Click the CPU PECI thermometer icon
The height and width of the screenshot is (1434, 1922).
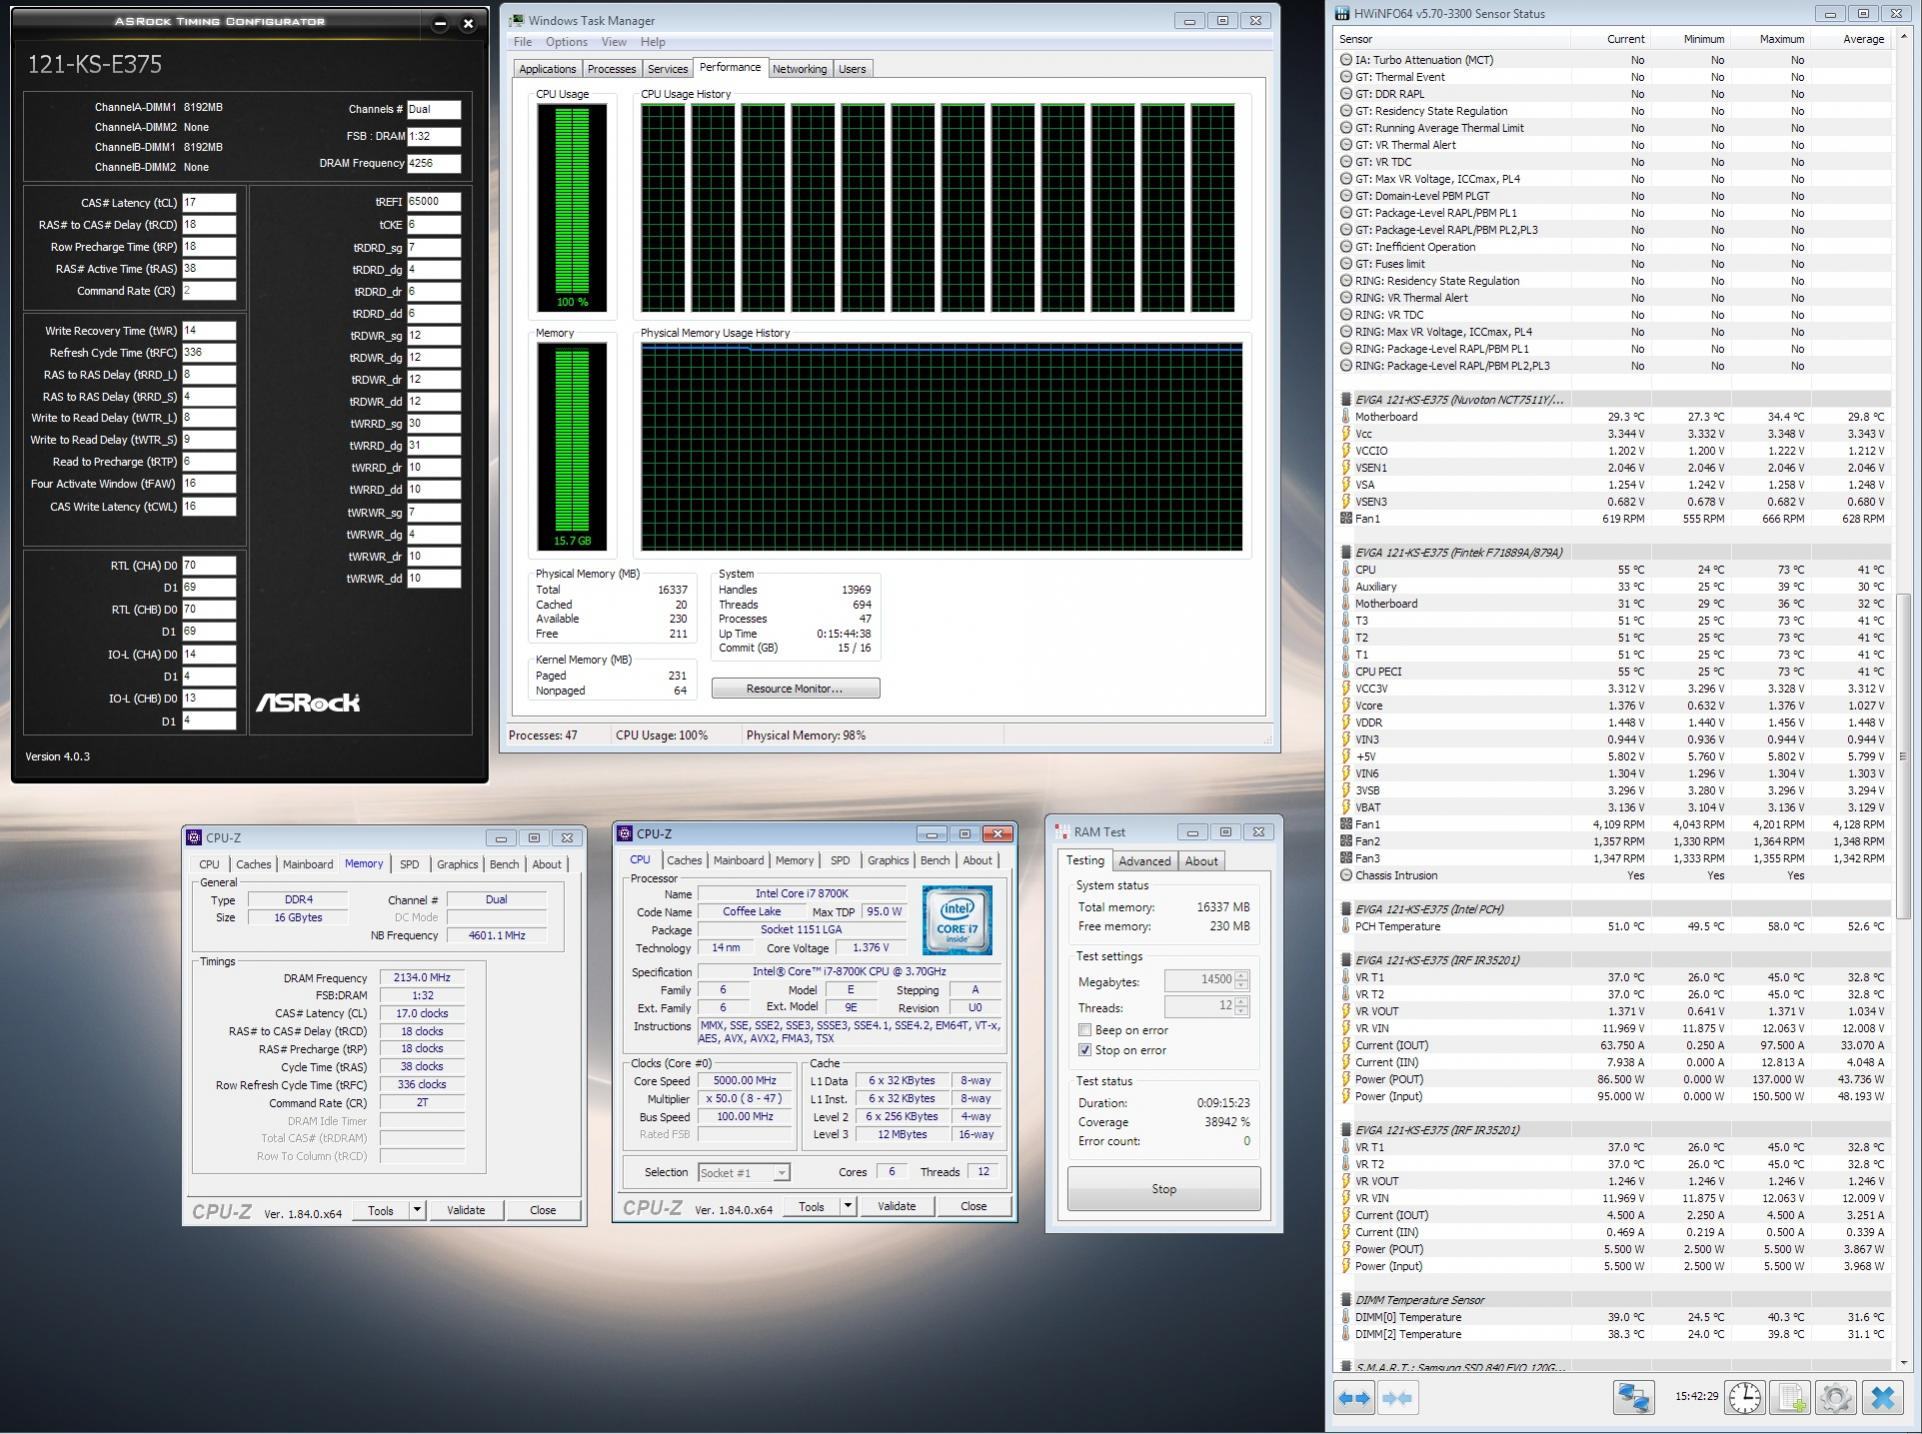[x=1346, y=672]
